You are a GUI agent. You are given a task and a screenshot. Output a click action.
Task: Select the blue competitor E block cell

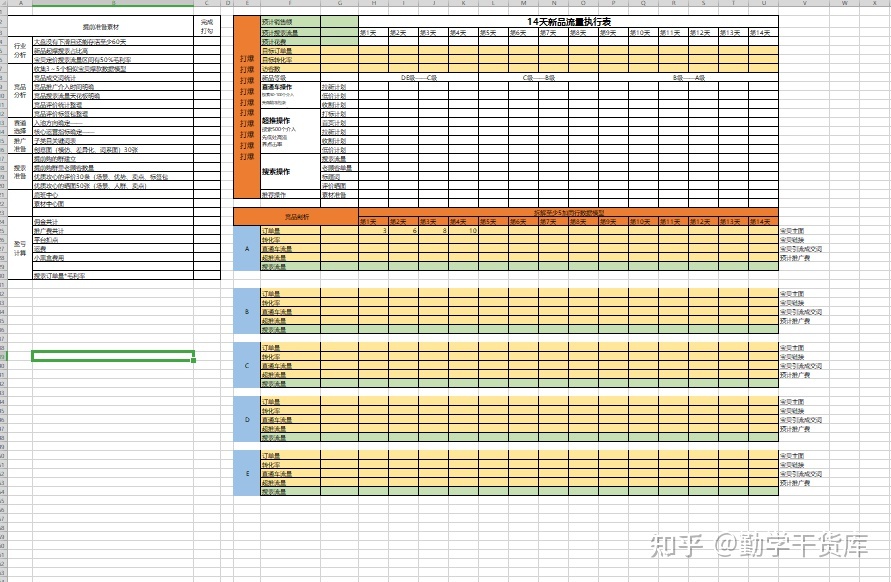click(246, 473)
